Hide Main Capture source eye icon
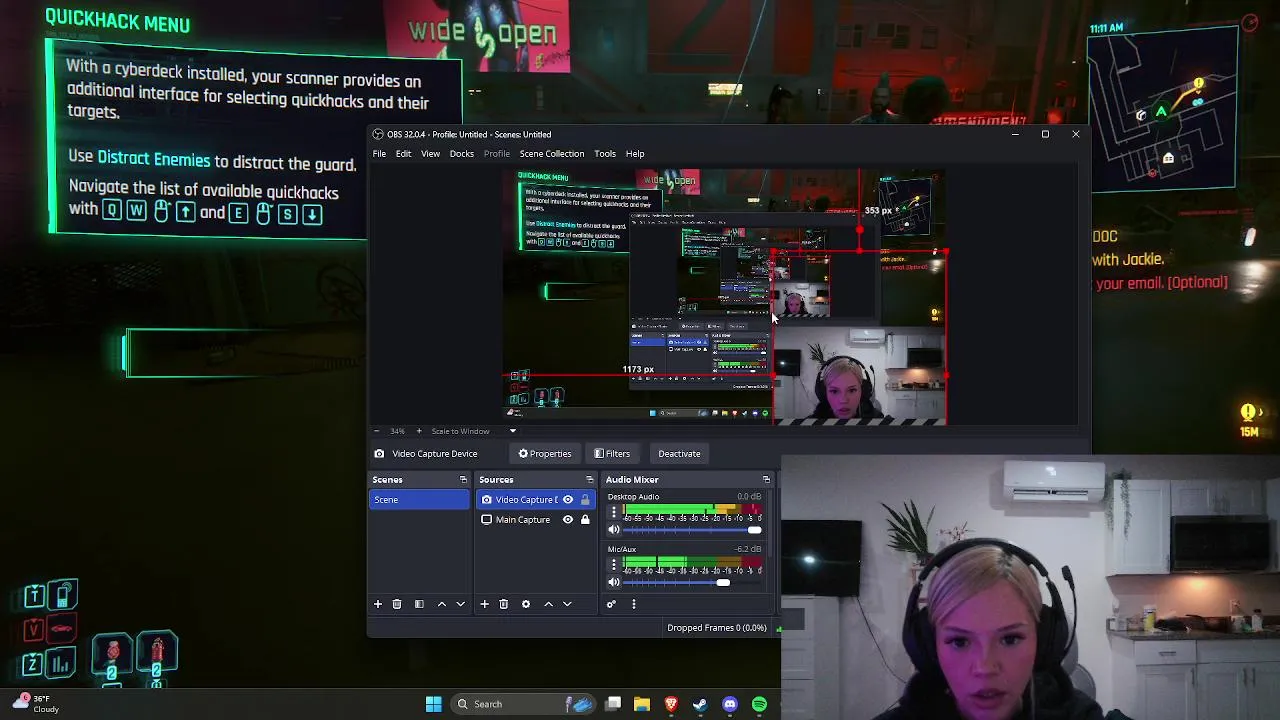This screenshot has width=1280, height=720. [x=568, y=520]
